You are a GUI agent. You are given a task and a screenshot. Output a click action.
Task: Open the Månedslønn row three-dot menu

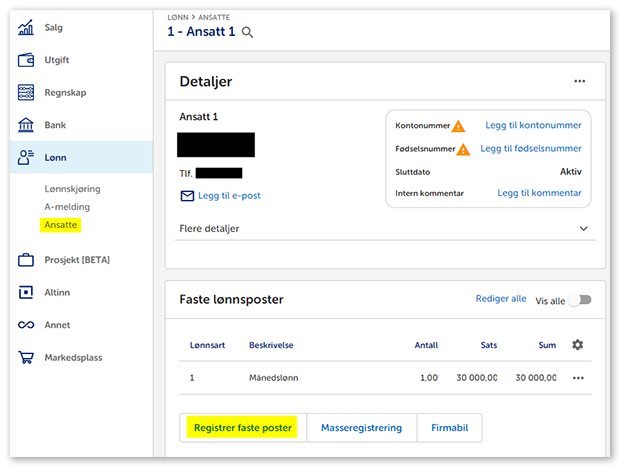(577, 378)
